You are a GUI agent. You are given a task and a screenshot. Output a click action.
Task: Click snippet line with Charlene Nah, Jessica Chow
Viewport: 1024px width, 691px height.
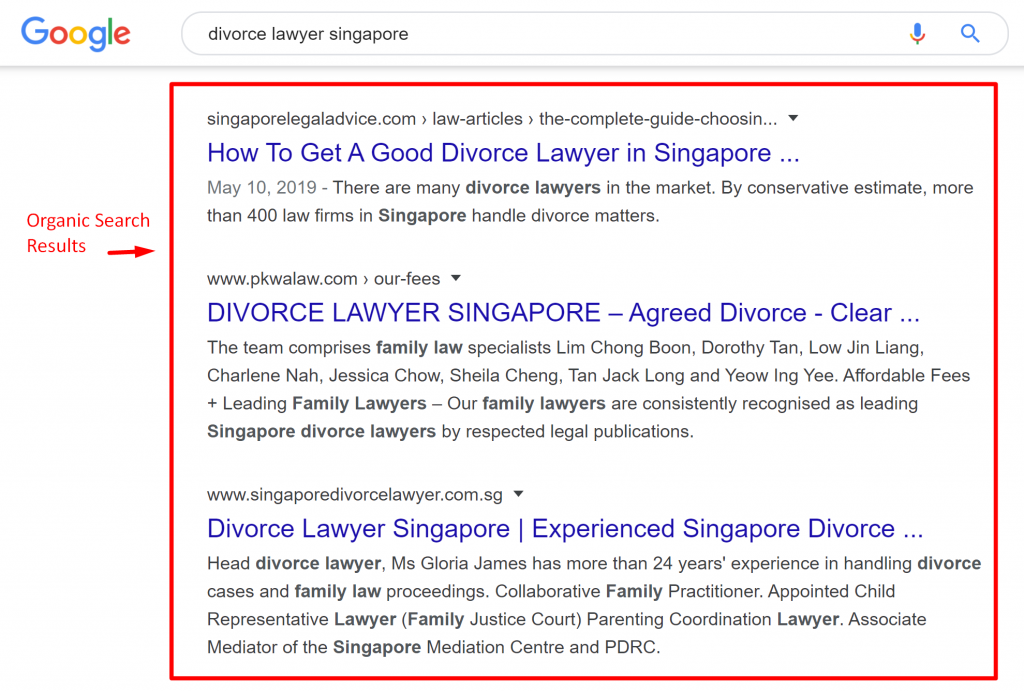pyautogui.click(x=588, y=376)
